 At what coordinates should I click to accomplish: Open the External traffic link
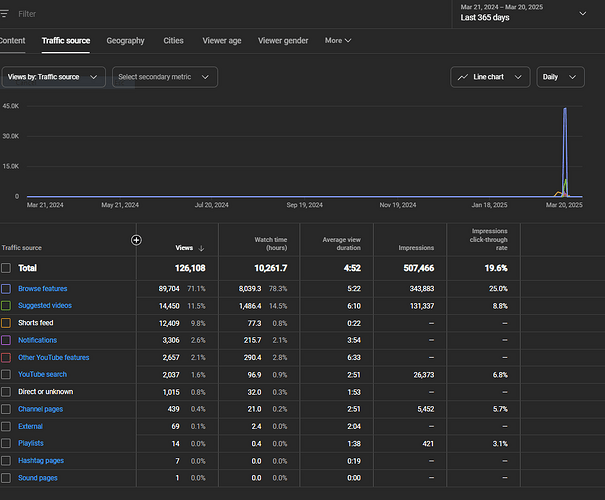point(30,426)
